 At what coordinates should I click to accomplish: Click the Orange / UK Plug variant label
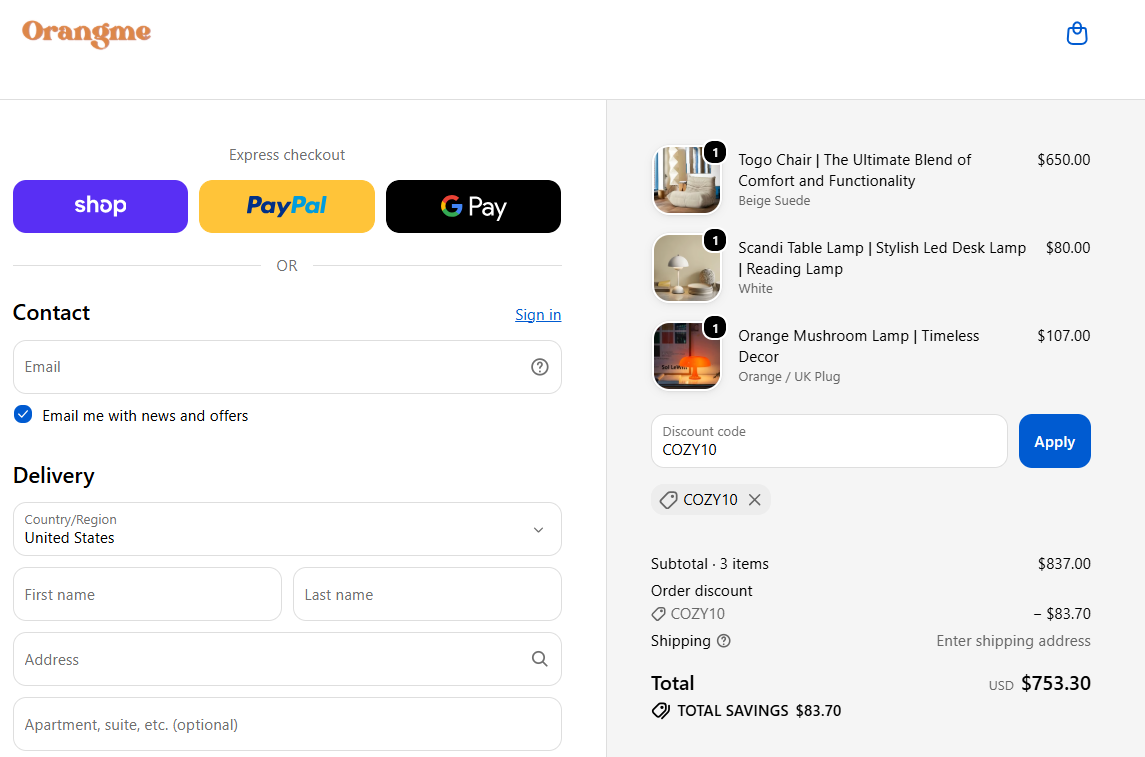(789, 377)
